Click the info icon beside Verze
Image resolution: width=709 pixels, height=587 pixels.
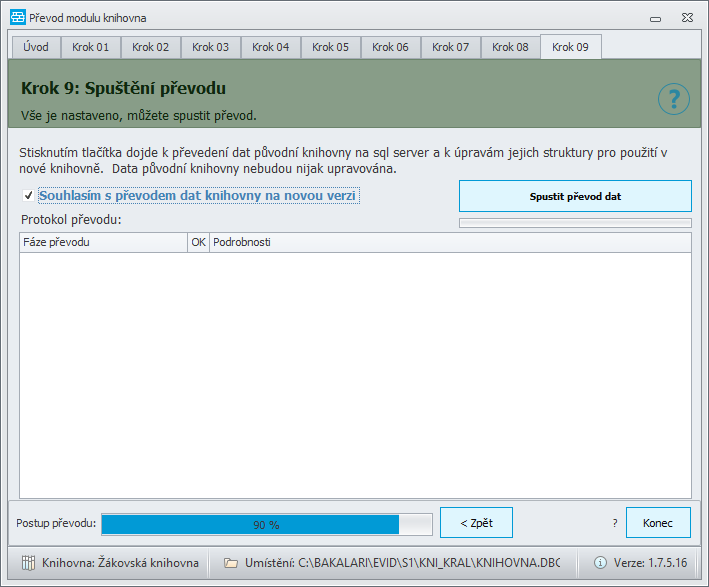(x=600, y=563)
